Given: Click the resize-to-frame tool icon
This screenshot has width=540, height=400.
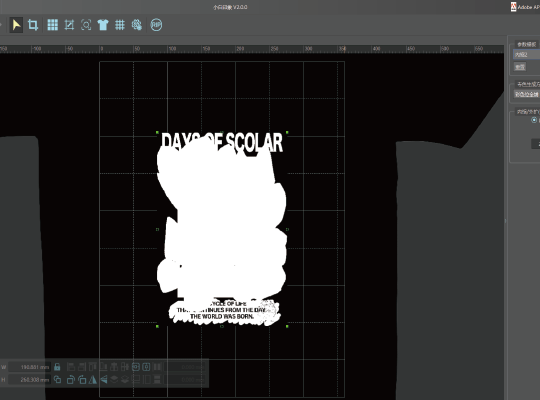Looking at the screenshot, I should (69, 25).
